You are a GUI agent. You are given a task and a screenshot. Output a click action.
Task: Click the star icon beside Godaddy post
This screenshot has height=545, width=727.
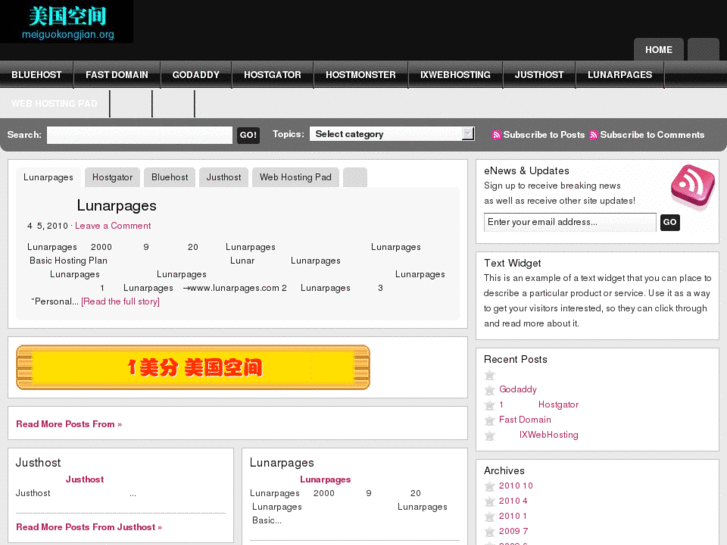click(490, 390)
